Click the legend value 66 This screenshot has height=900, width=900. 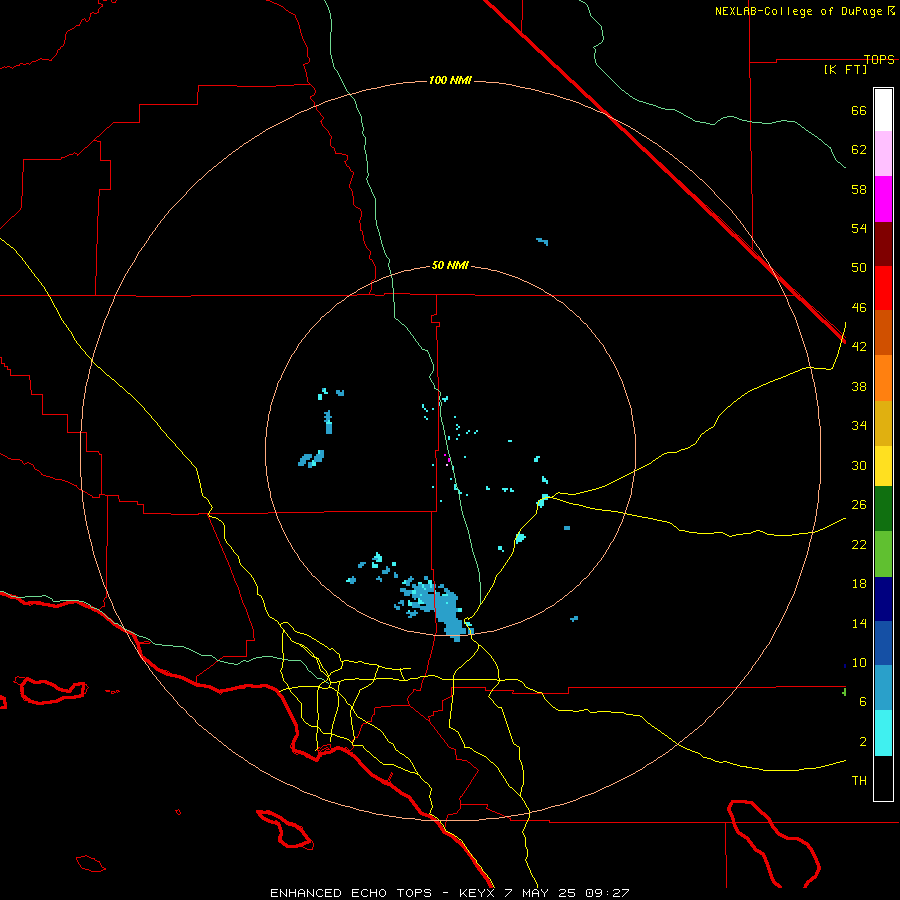[x=859, y=110]
